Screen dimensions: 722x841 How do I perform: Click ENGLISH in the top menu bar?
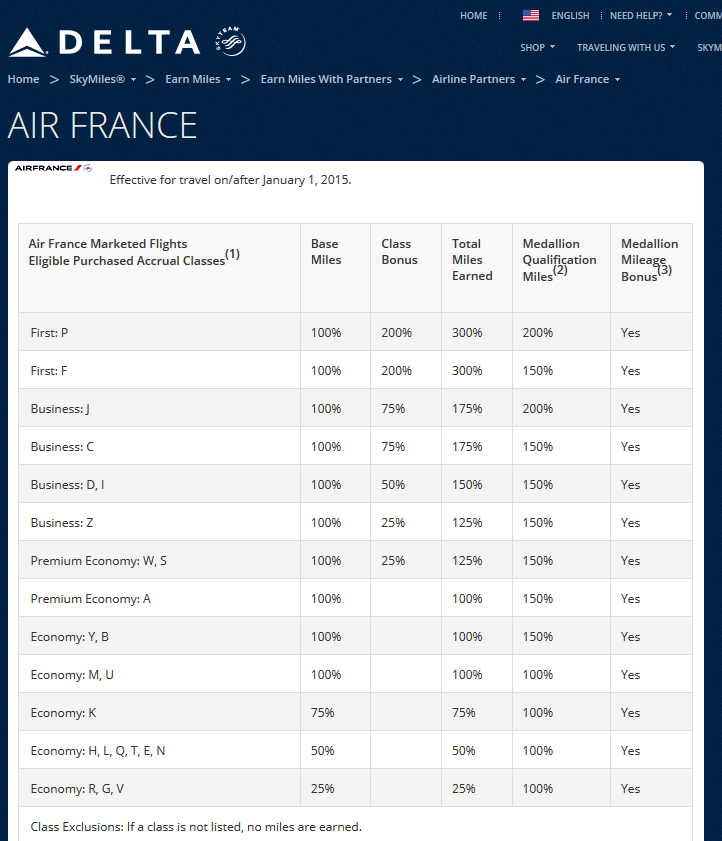click(x=570, y=15)
